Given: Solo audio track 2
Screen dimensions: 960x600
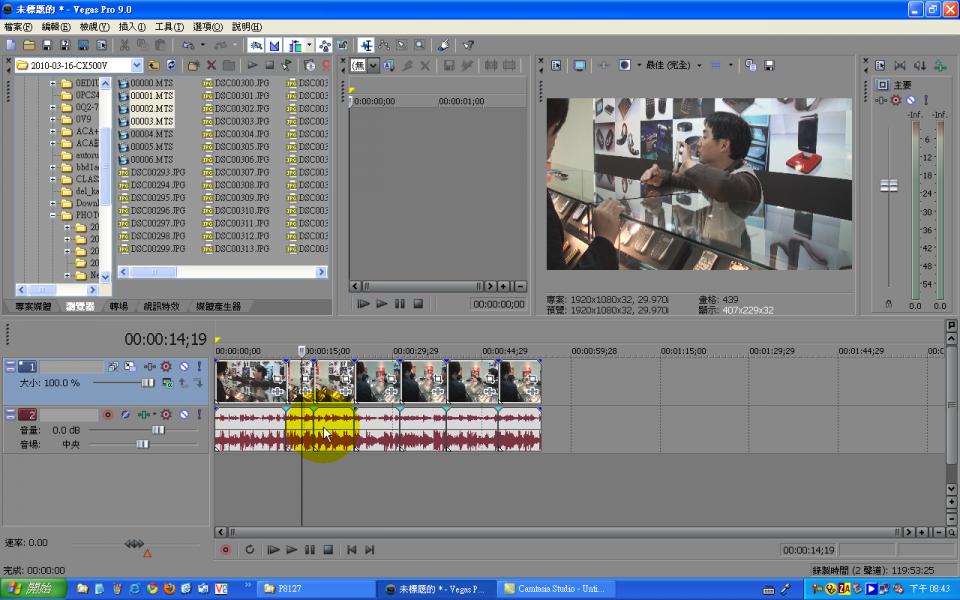Looking at the screenshot, I should click(x=198, y=414).
